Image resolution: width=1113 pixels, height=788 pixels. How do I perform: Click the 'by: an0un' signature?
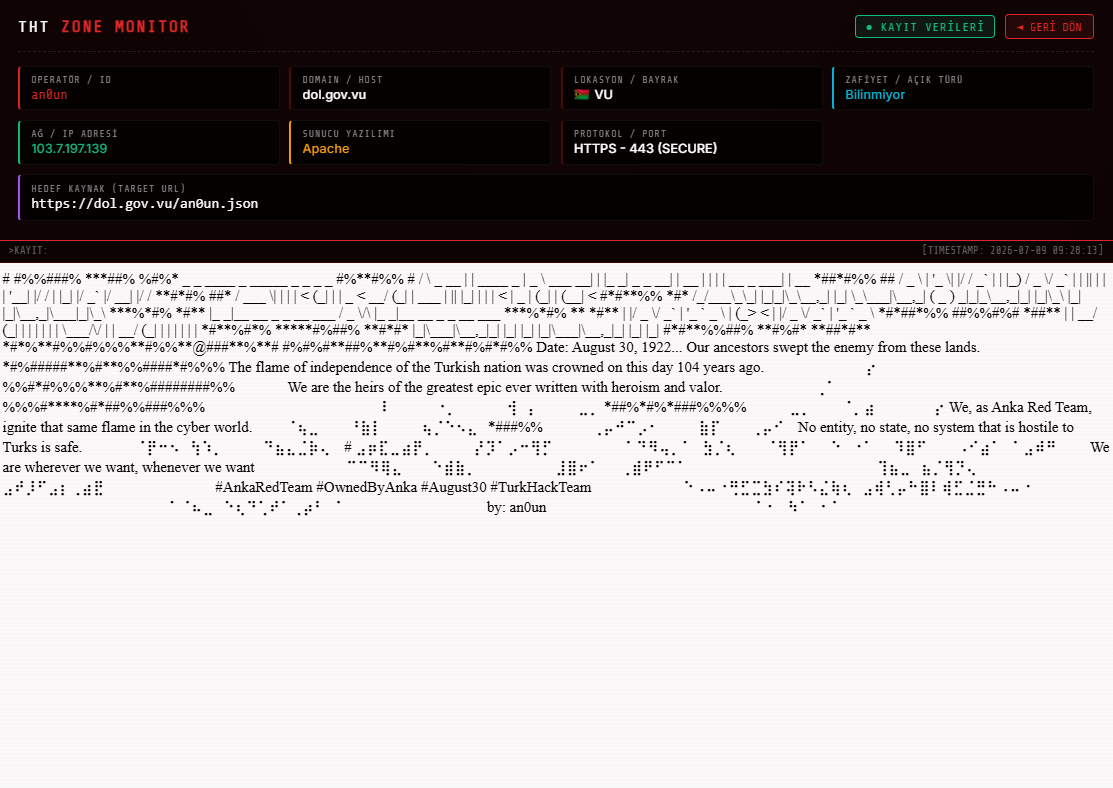pos(517,508)
